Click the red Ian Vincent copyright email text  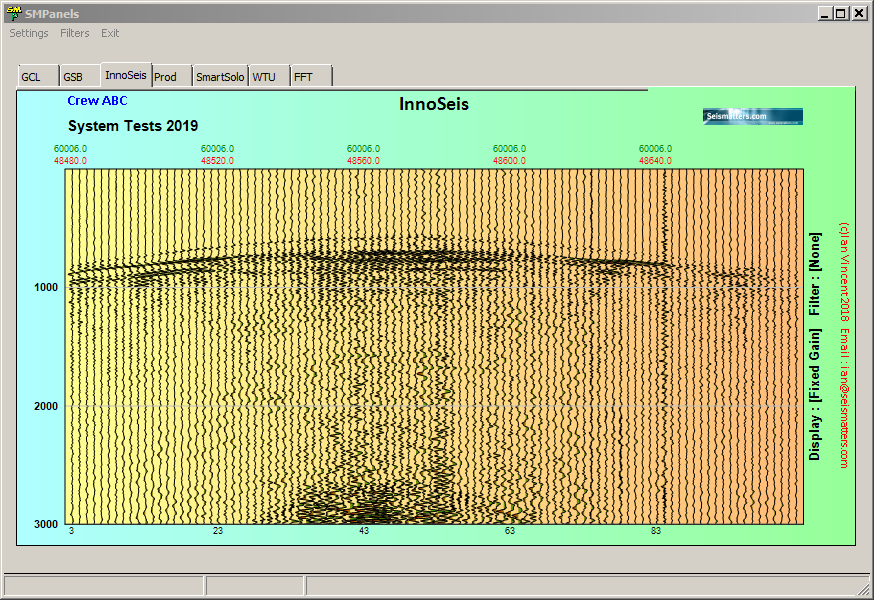[844, 345]
